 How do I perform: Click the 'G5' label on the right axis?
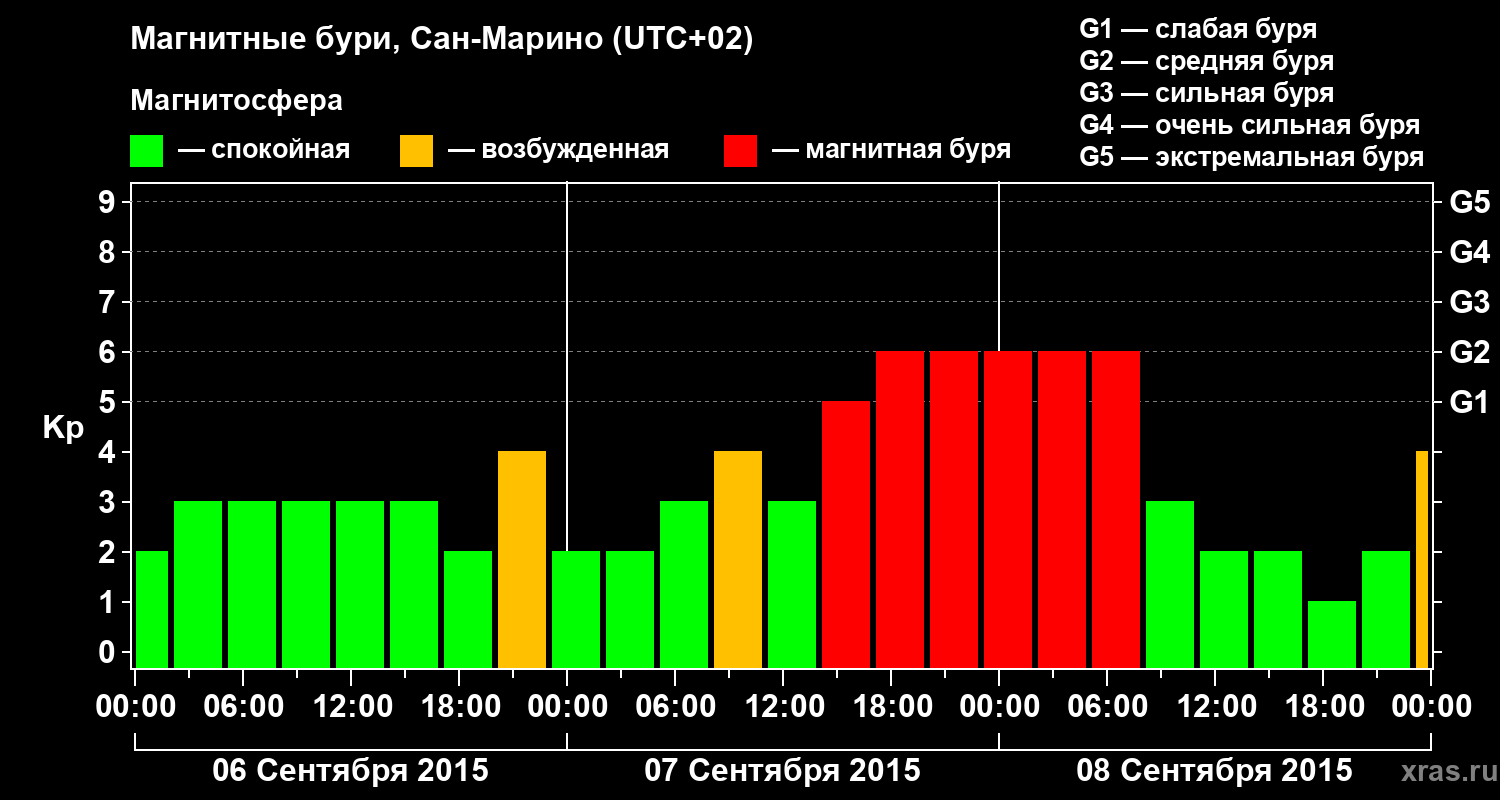point(1470,203)
